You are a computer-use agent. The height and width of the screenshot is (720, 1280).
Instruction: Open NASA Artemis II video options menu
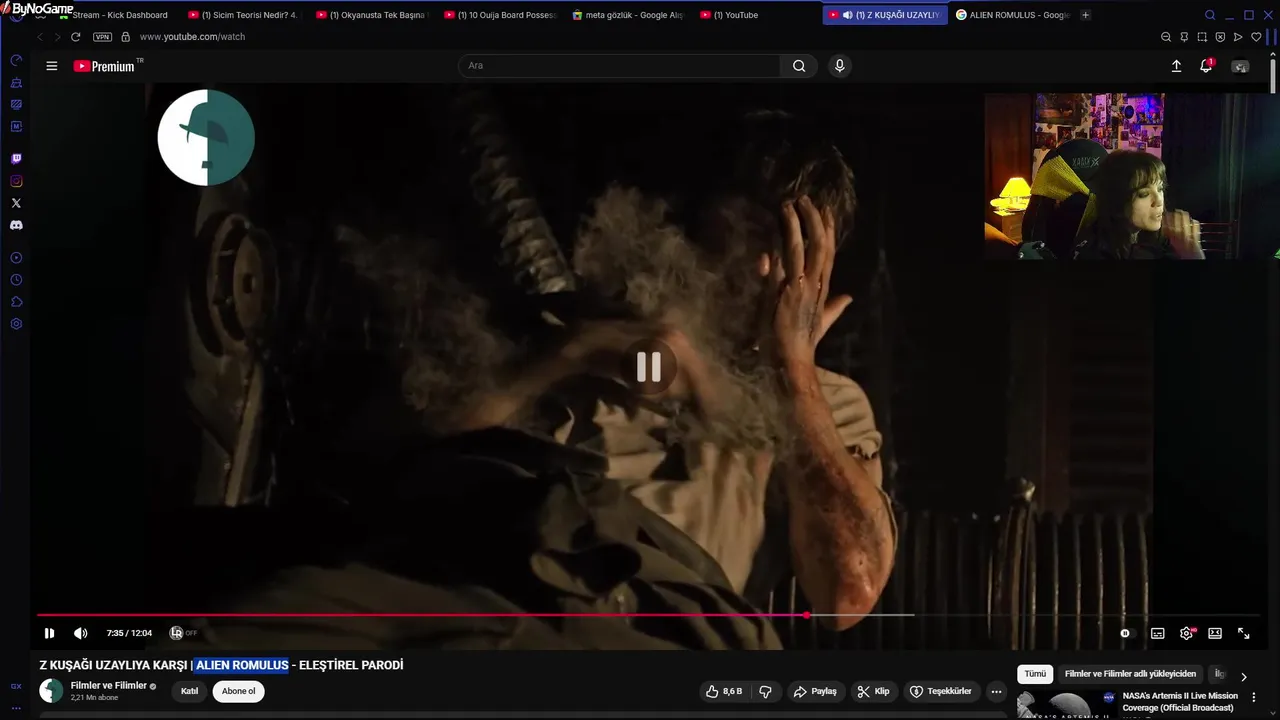tap(1254, 697)
